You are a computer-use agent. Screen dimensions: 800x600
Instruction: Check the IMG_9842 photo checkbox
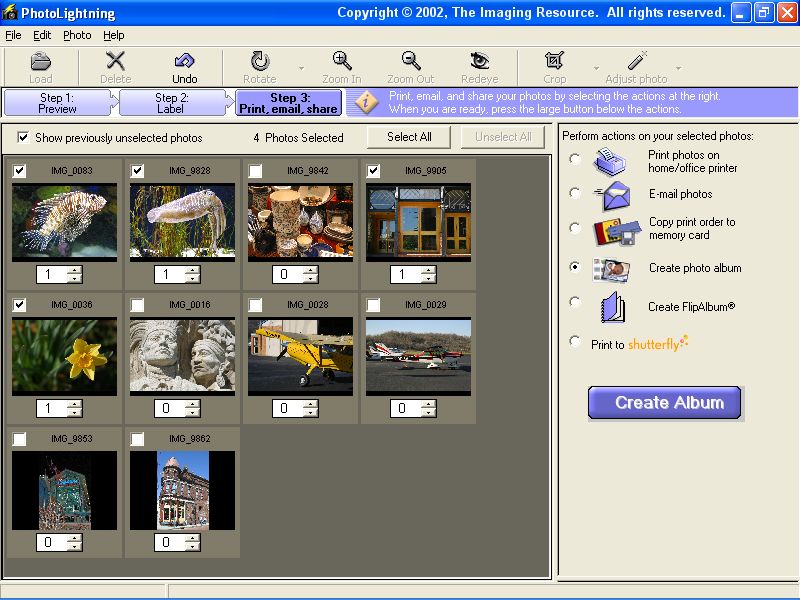coord(256,171)
